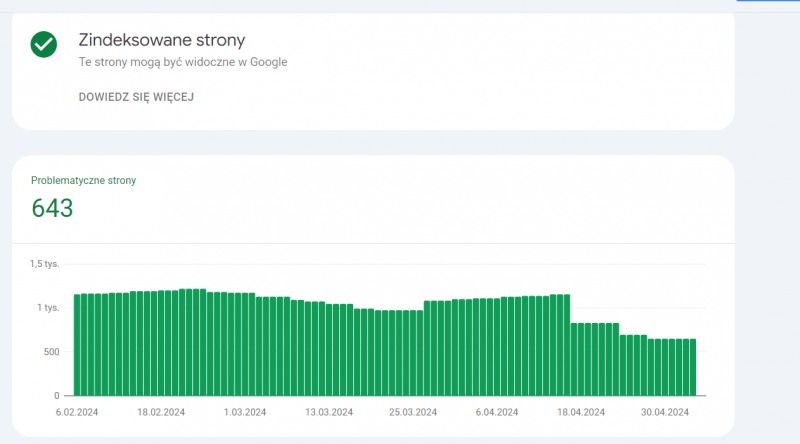This screenshot has width=800, height=444.
Task: Click the 1,5 tys. y-axis label
Action: click(44, 264)
